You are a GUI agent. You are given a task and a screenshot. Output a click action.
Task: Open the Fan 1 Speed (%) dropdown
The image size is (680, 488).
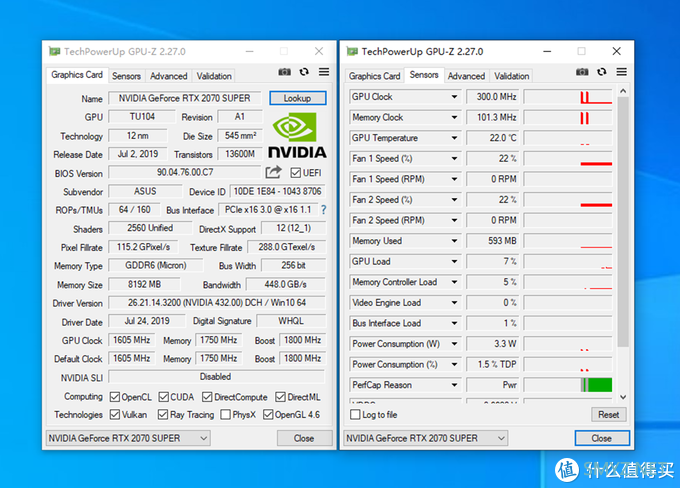point(454,158)
